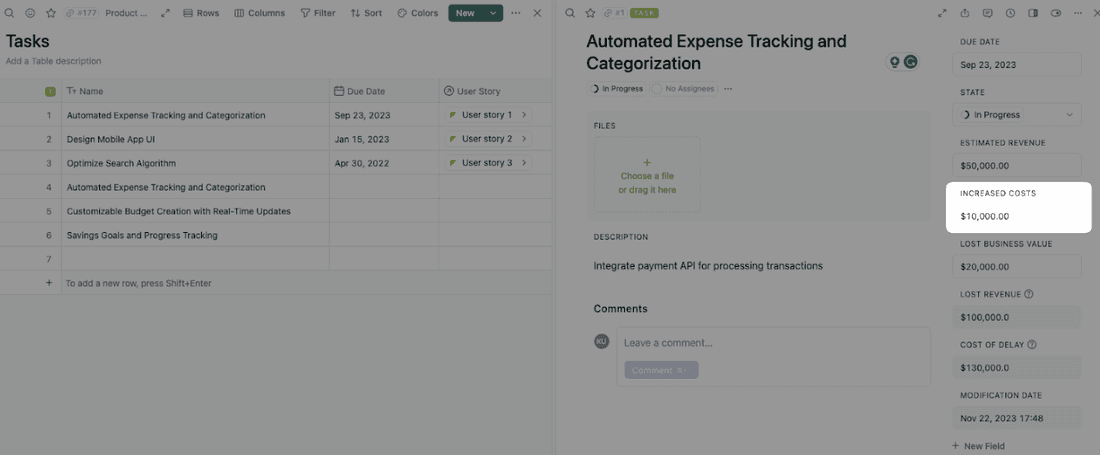Viewport: 1100px width, 455px height.
Task: Open the comments icon in detail toolbar
Action: click(987, 13)
